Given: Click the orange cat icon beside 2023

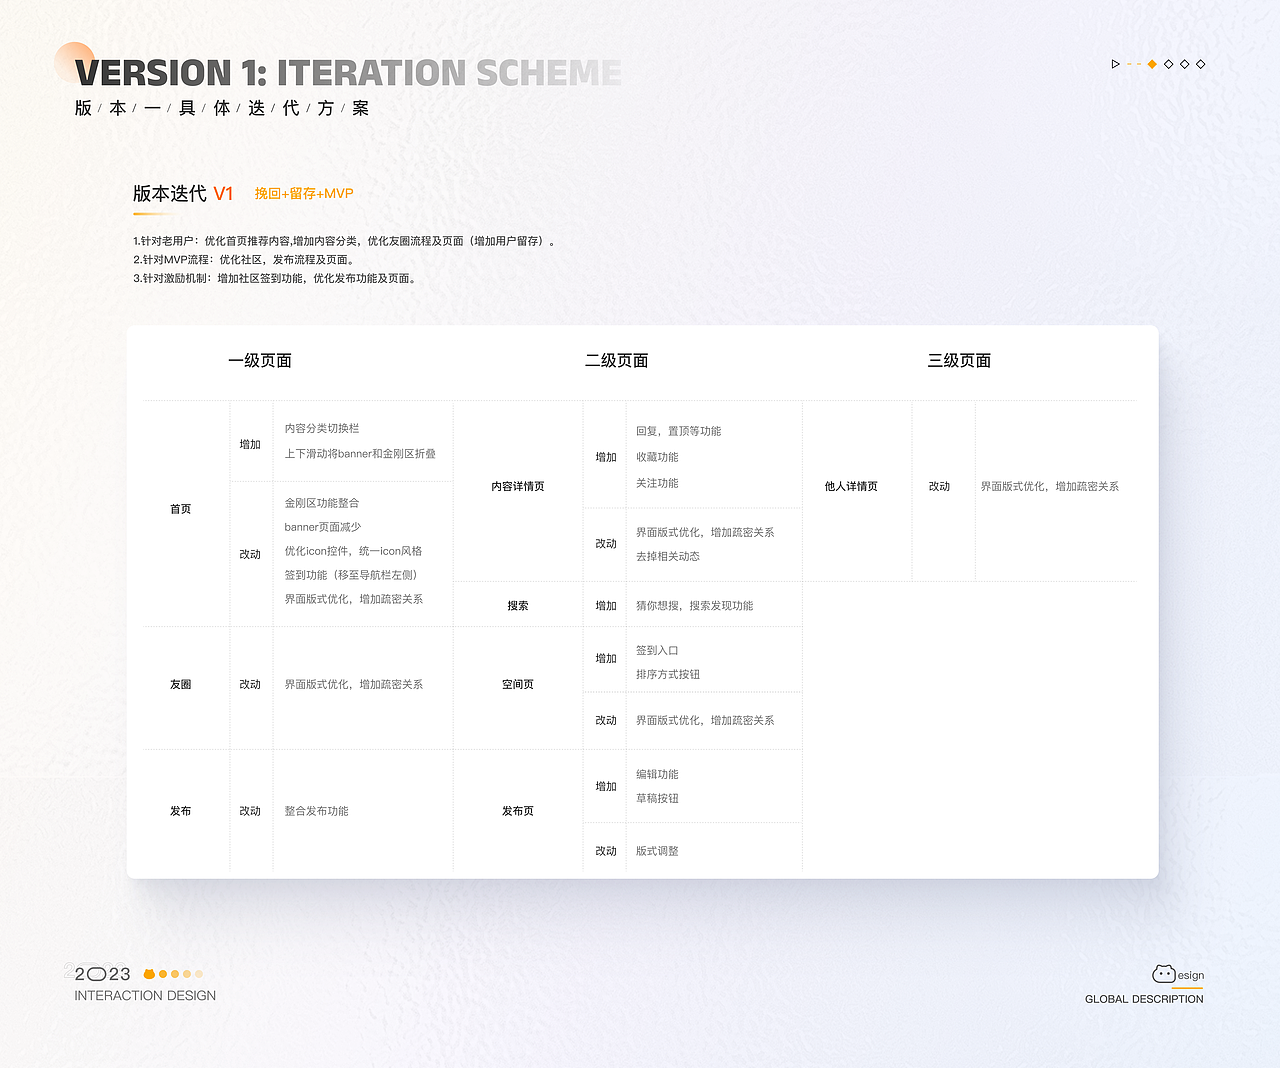Looking at the screenshot, I should [x=149, y=974].
